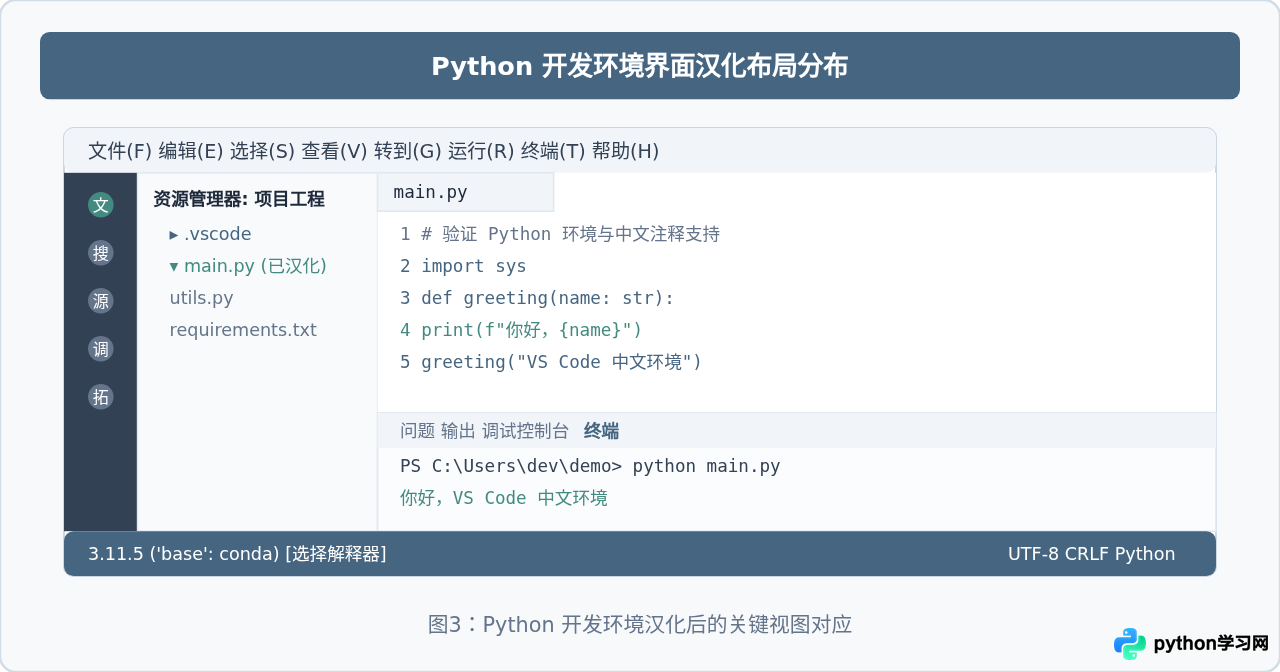Viewport: 1280px width, 672px height.
Task: Click the python学习网 site label
Action: pyautogui.click(x=1211, y=644)
